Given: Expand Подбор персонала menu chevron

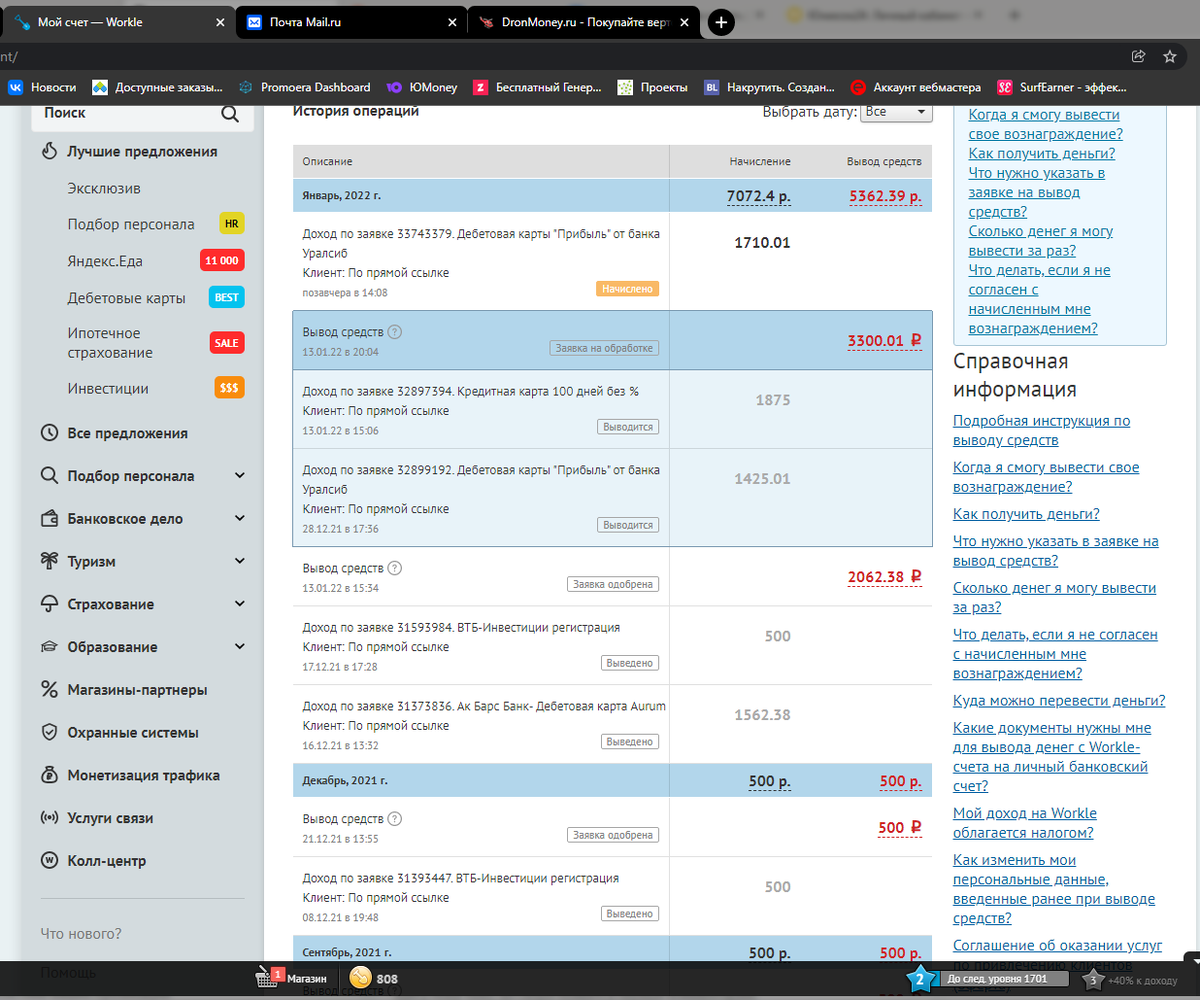Looking at the screenshot, I should [239, 476].
